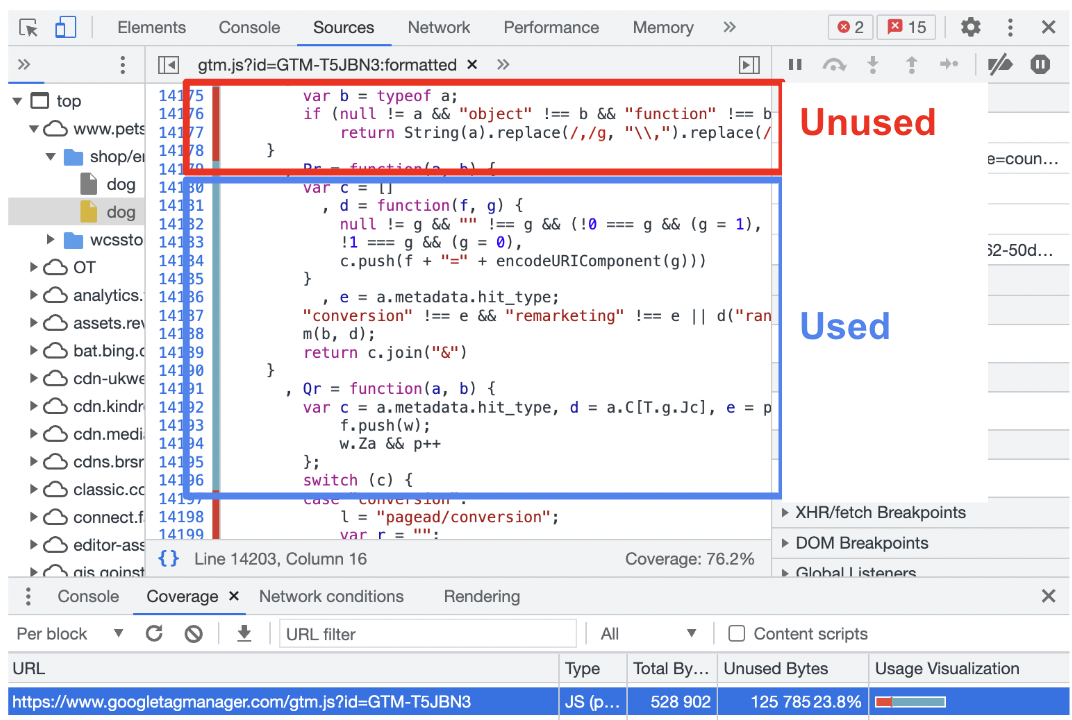Show more DevTools tabs chevron
The width and height of the screenshot is (1072, 720).
click(x=729, y=27)
